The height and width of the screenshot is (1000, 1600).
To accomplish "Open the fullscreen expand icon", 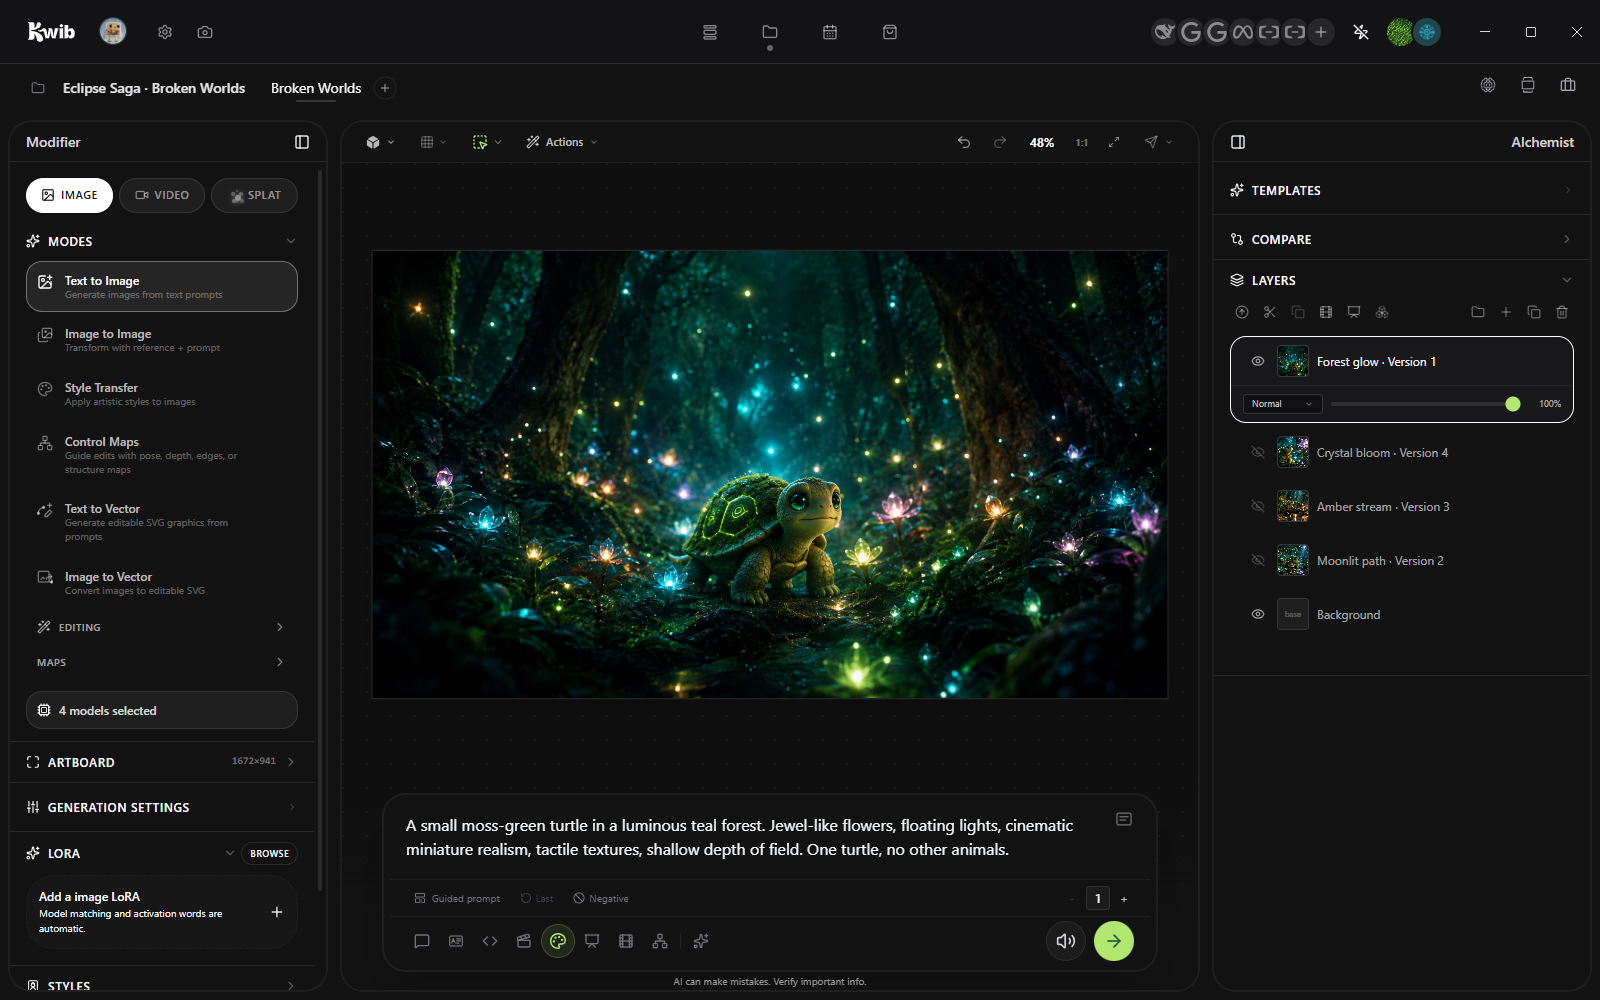I will pyautogui.click(x=1114, y=142).
